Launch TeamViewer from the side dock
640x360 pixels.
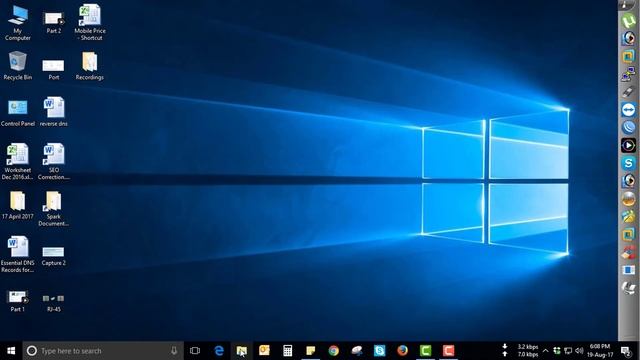(629, 110)
